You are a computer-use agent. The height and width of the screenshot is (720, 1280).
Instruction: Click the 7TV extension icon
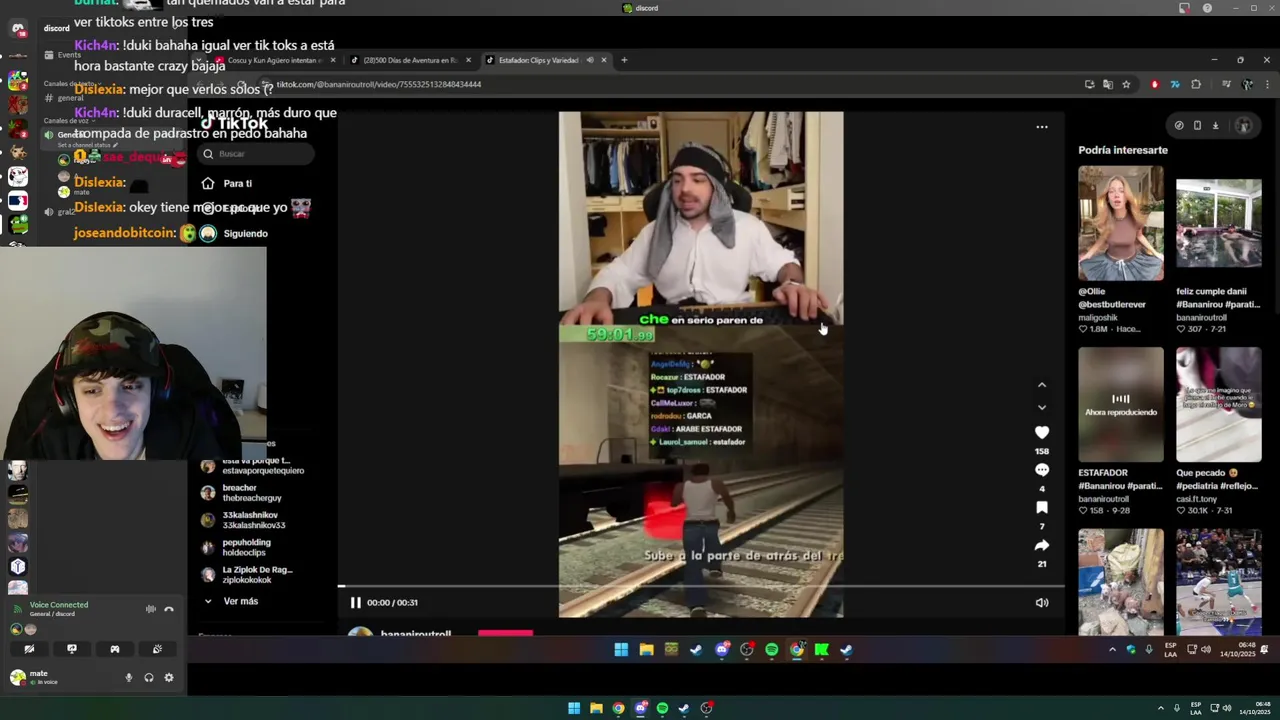[1175, 85]
